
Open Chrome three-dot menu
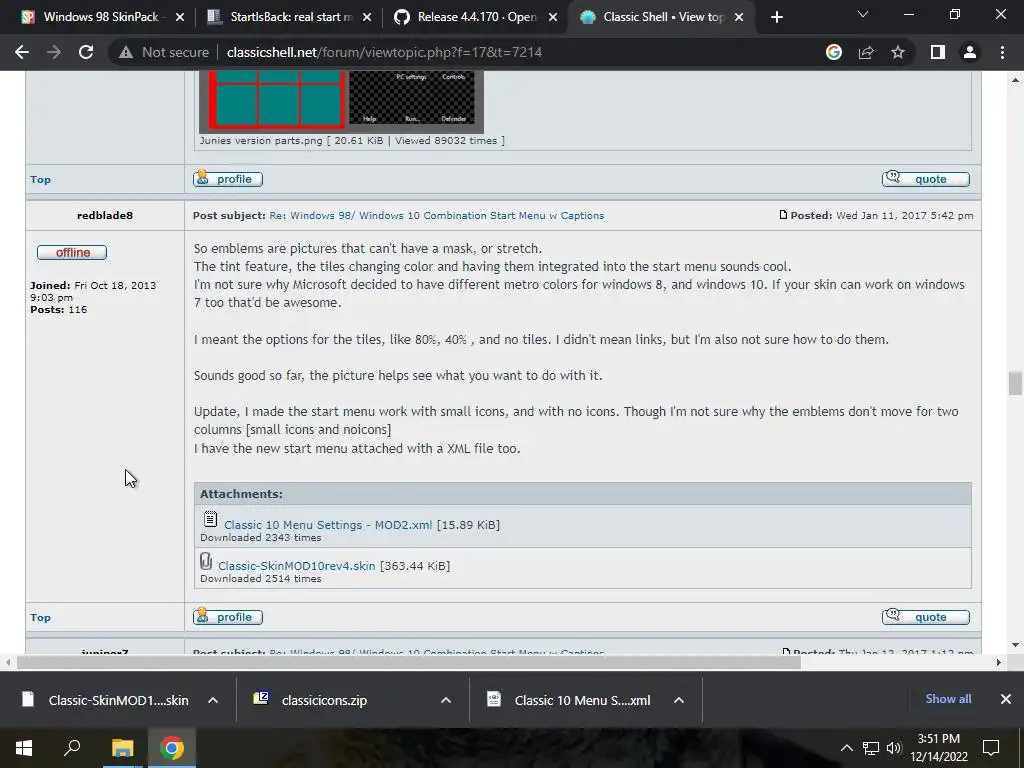click(x=1002, y=52)
